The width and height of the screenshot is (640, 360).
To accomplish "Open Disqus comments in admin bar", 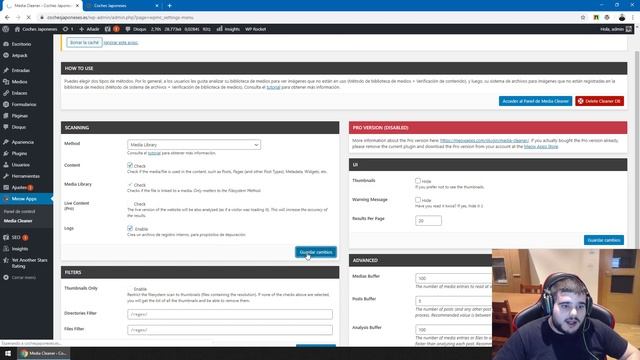I will (x=136, y=29).
